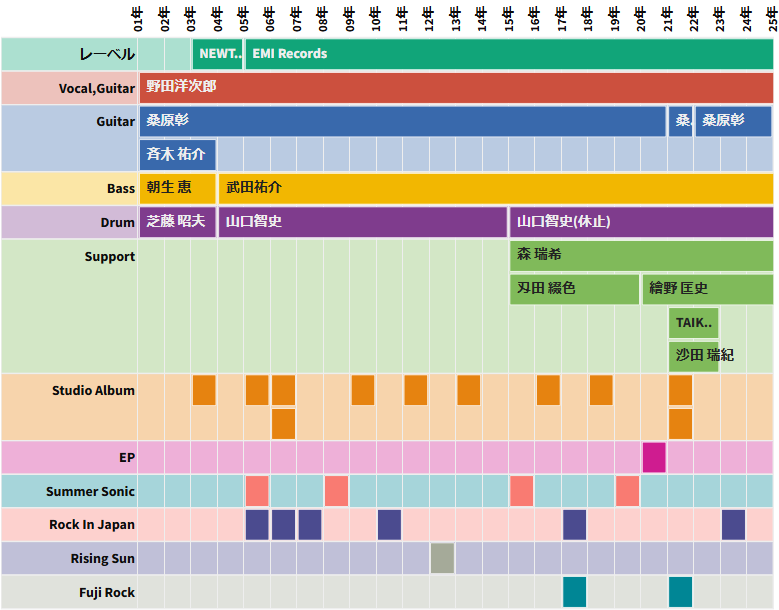Click the 08年 Summer Sonic block

pyautogui.click(x=336, y=491)
